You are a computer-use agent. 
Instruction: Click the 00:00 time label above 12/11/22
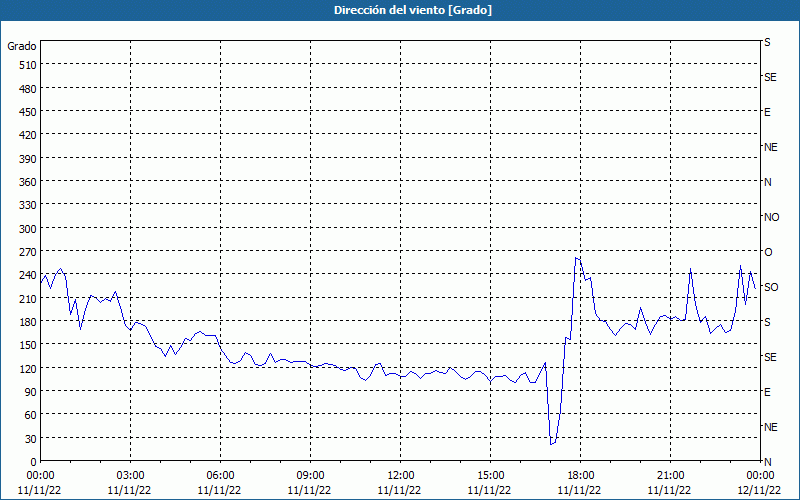[760, 476]
